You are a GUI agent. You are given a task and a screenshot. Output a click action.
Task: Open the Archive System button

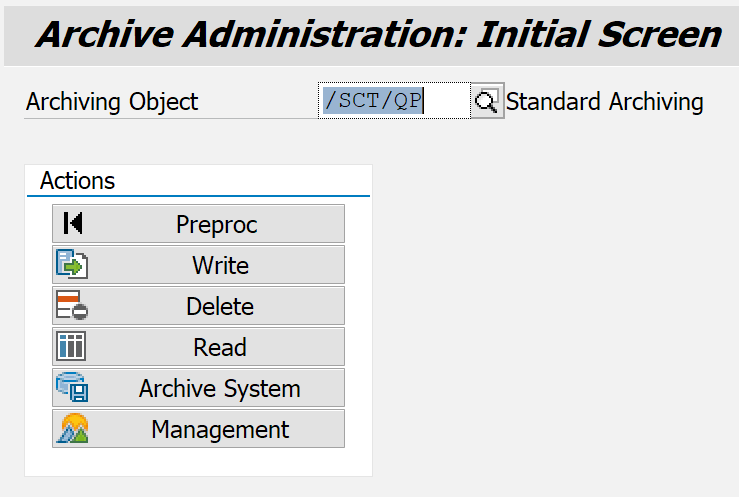220,388
